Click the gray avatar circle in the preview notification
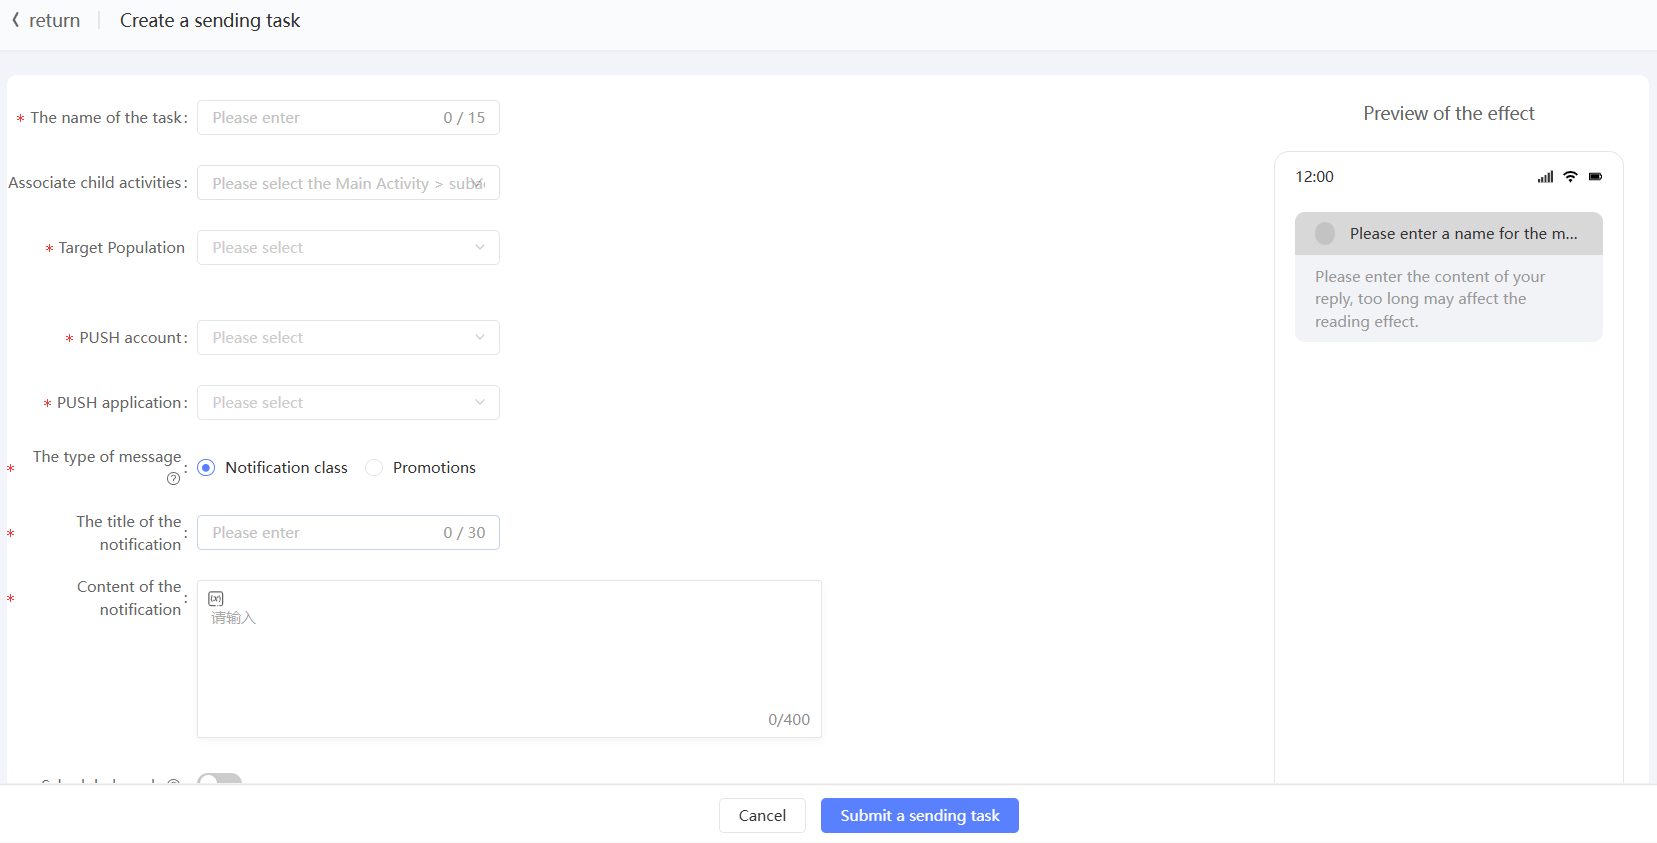 [x=1325, y=233]
